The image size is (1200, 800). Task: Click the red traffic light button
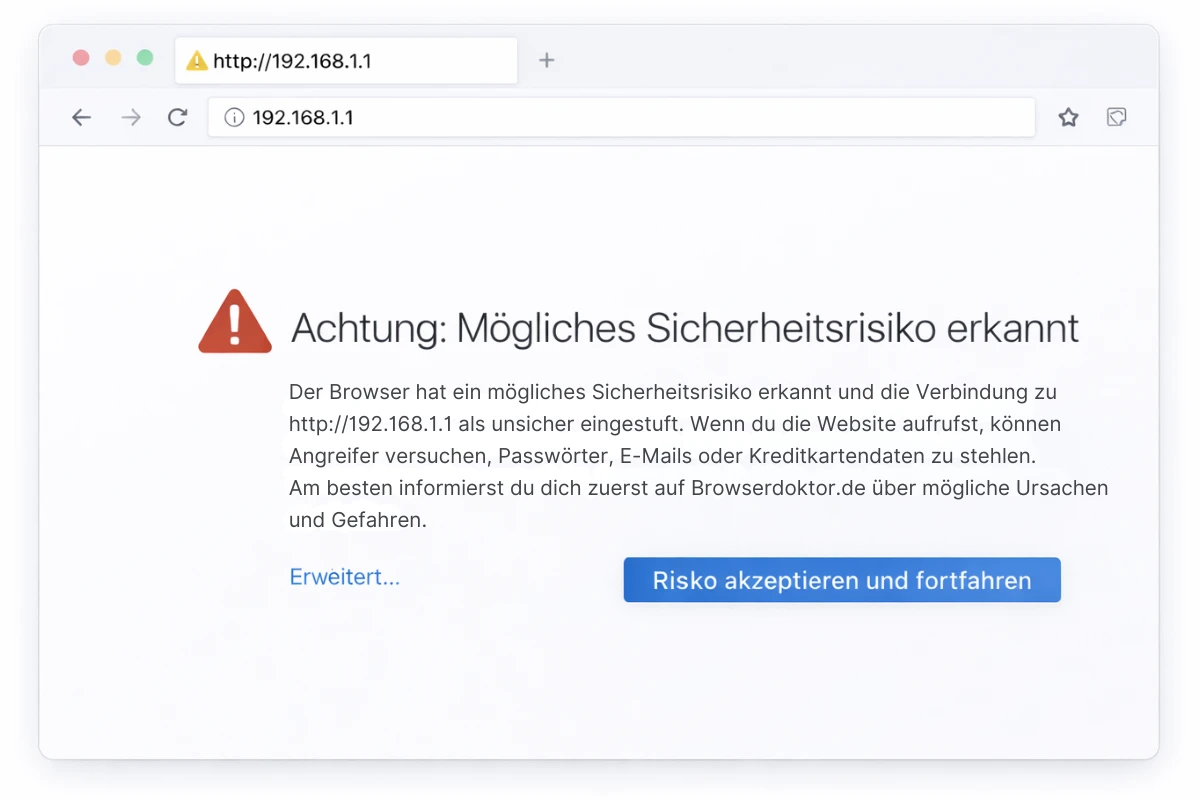tap(81, 58)
